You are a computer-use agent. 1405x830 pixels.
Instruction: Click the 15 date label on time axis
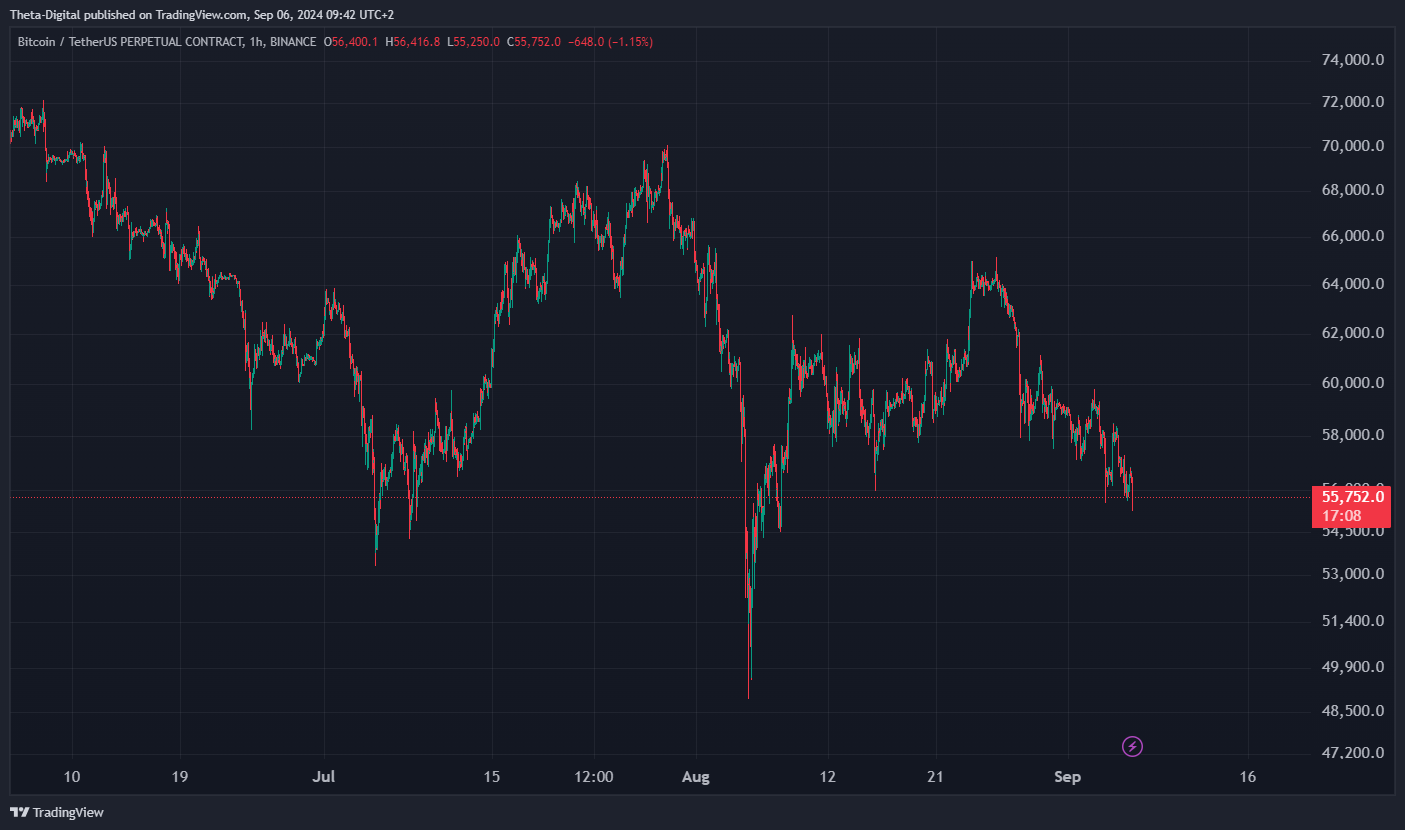491,777
